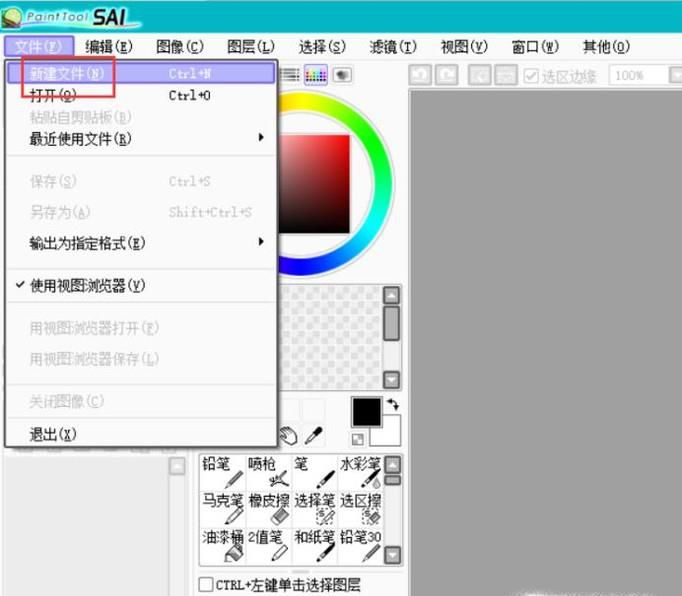Viewport: 682px width, 596px height.
Task: Click 用视图浏览器保存(L) menu entry
Action: pyautogui.click(x=141, y=359)
